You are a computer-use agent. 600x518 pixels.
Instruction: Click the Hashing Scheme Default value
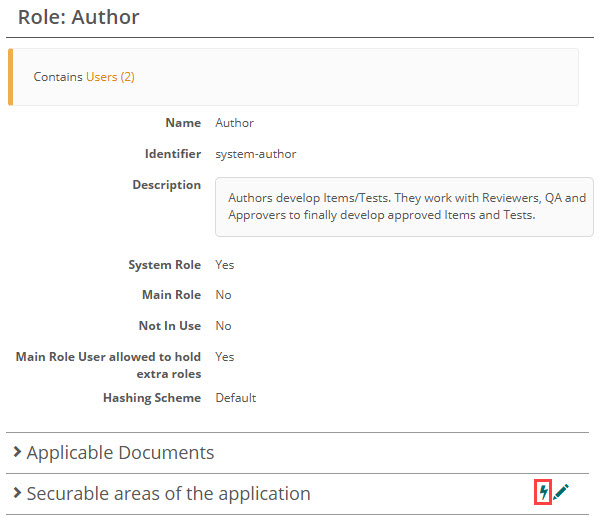pyautogui.click(x=236, y=398)
